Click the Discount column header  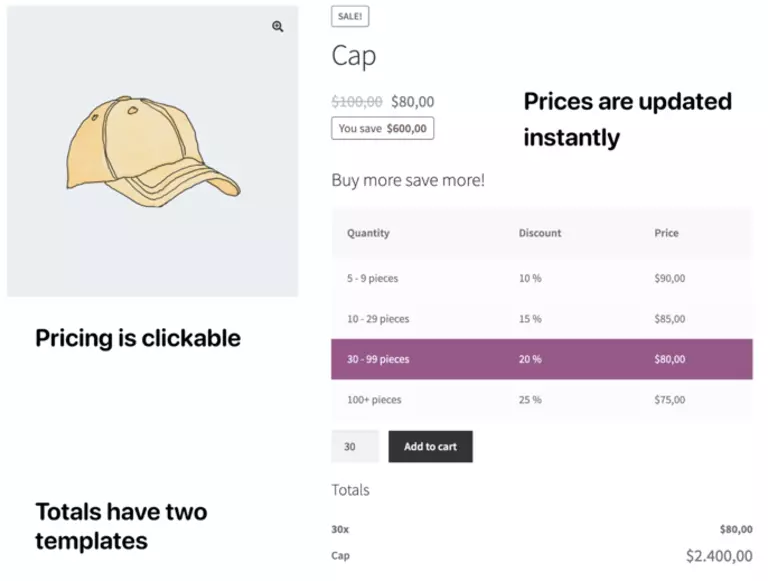pyautogui.click(x=540, y=233)
